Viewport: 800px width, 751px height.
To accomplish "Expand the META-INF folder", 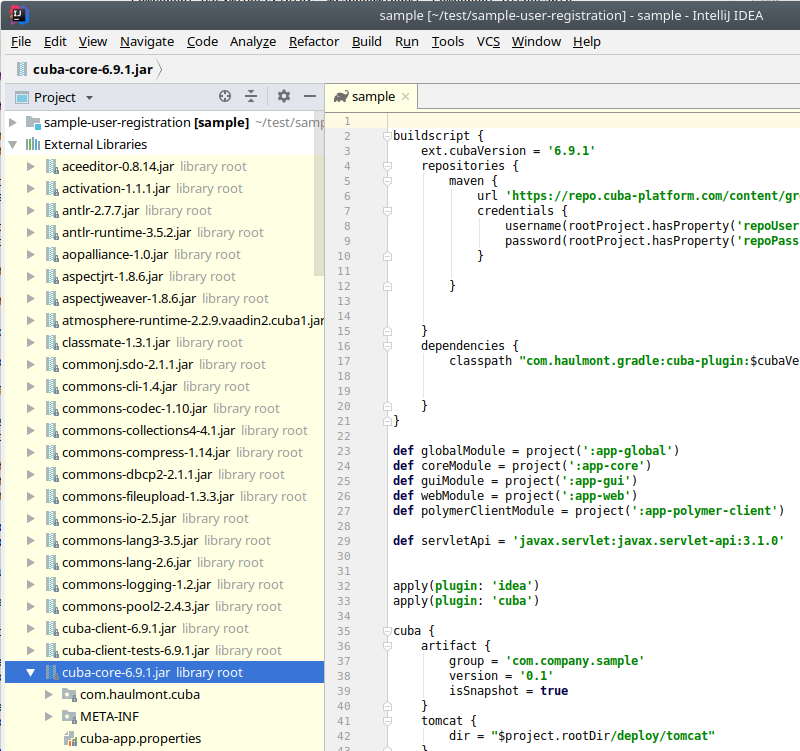I will pos(48,716).
